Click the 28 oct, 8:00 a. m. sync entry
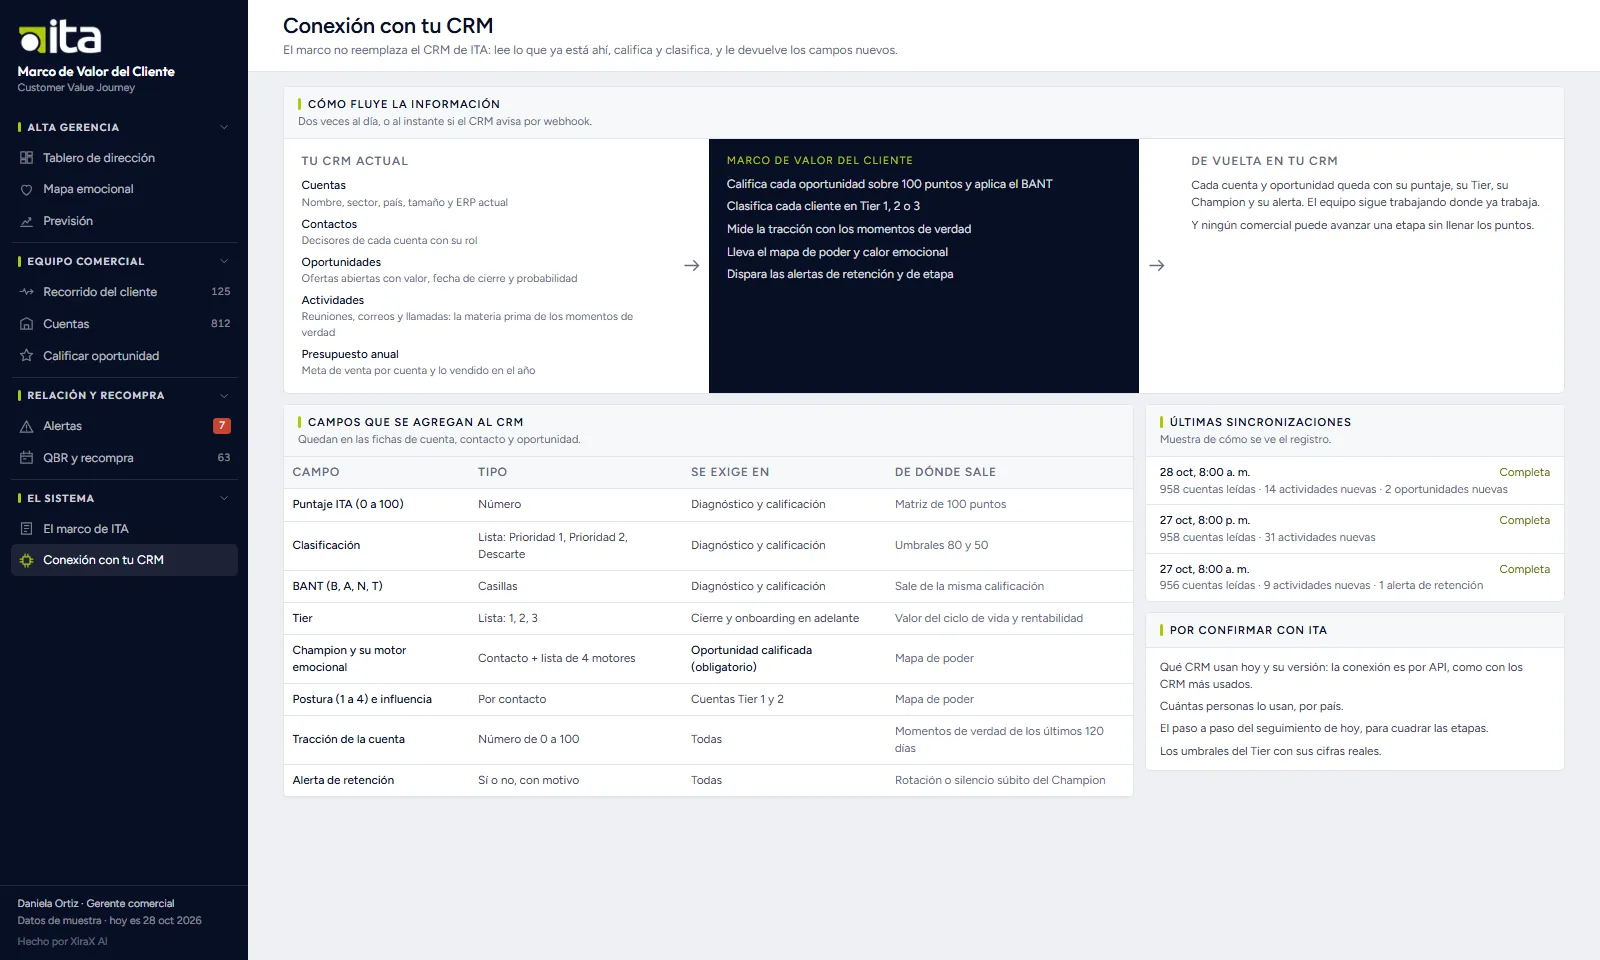The width and height of the screenshot is (1600, 960). click(x=1355, y=480)
